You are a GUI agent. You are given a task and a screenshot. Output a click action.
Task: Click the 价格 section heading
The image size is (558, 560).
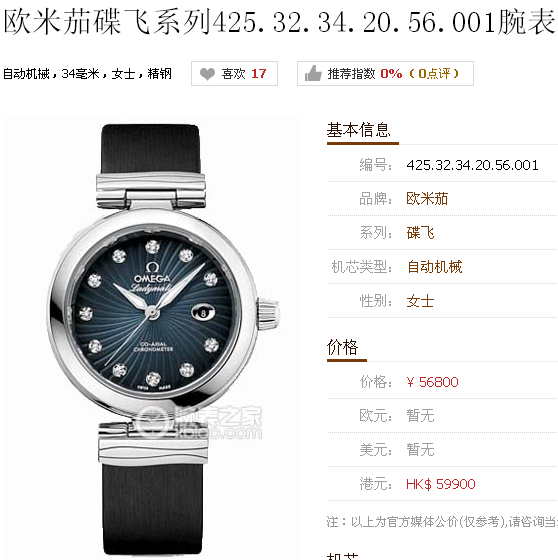[342, 347]
